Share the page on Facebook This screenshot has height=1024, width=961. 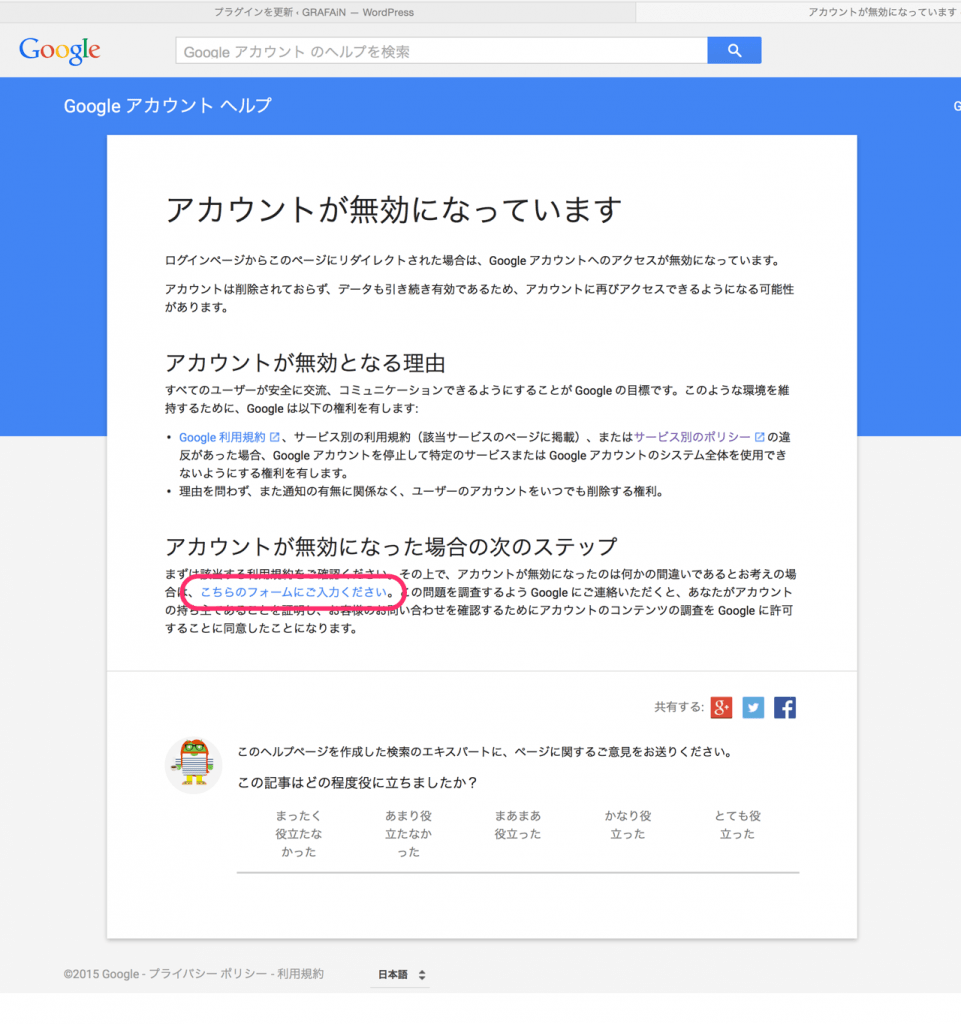[x=785, y=708]
